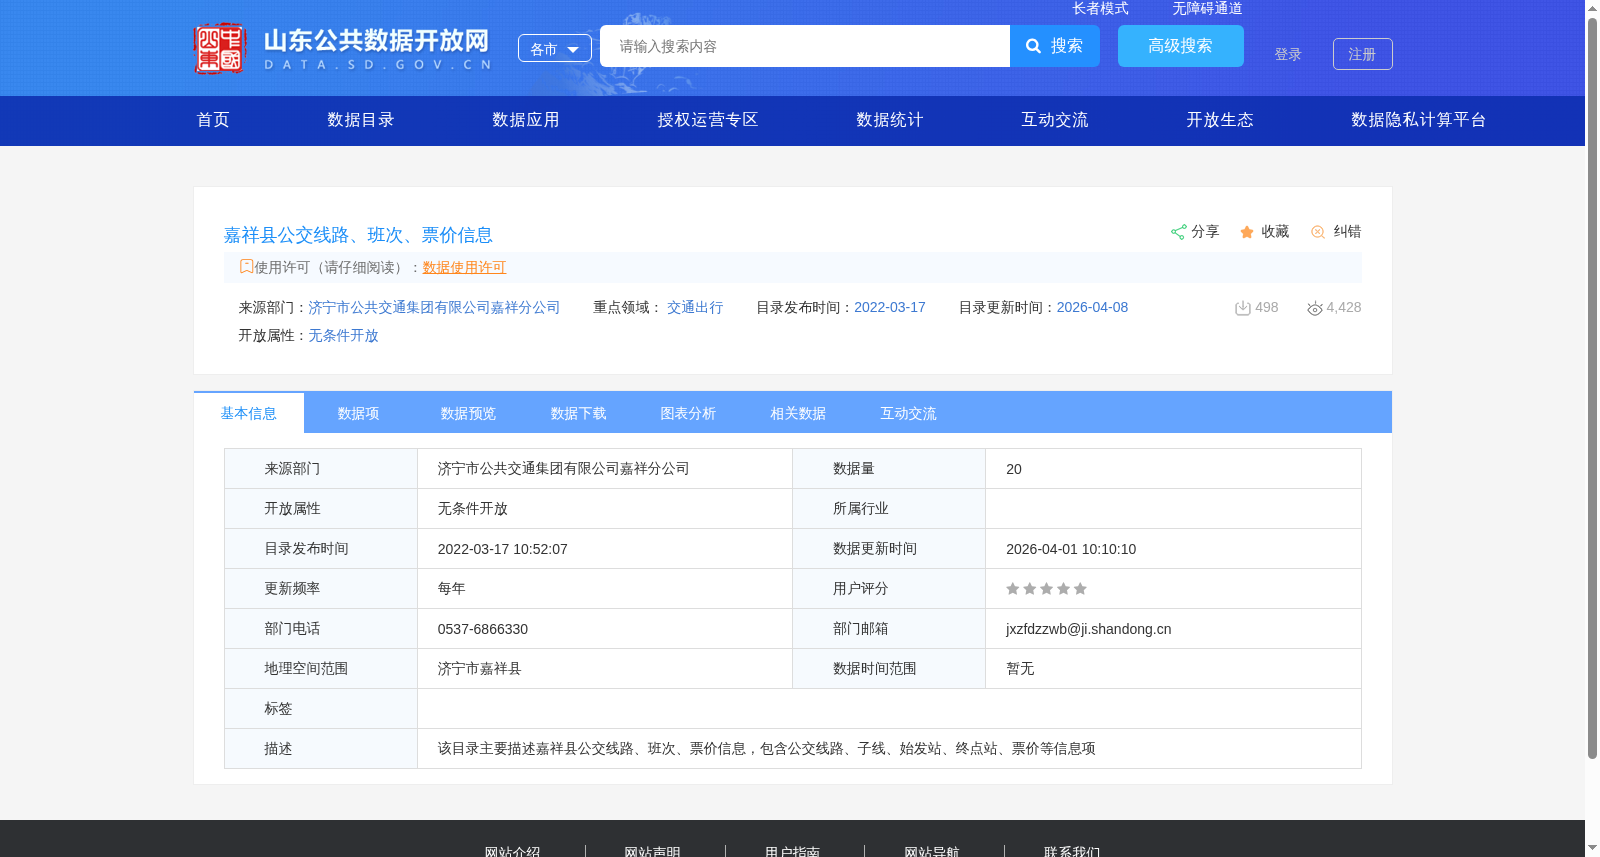Viewport: 1600px width, 857px height.
Task: Open the 数据下载 tab
Action: pos(579,413)
